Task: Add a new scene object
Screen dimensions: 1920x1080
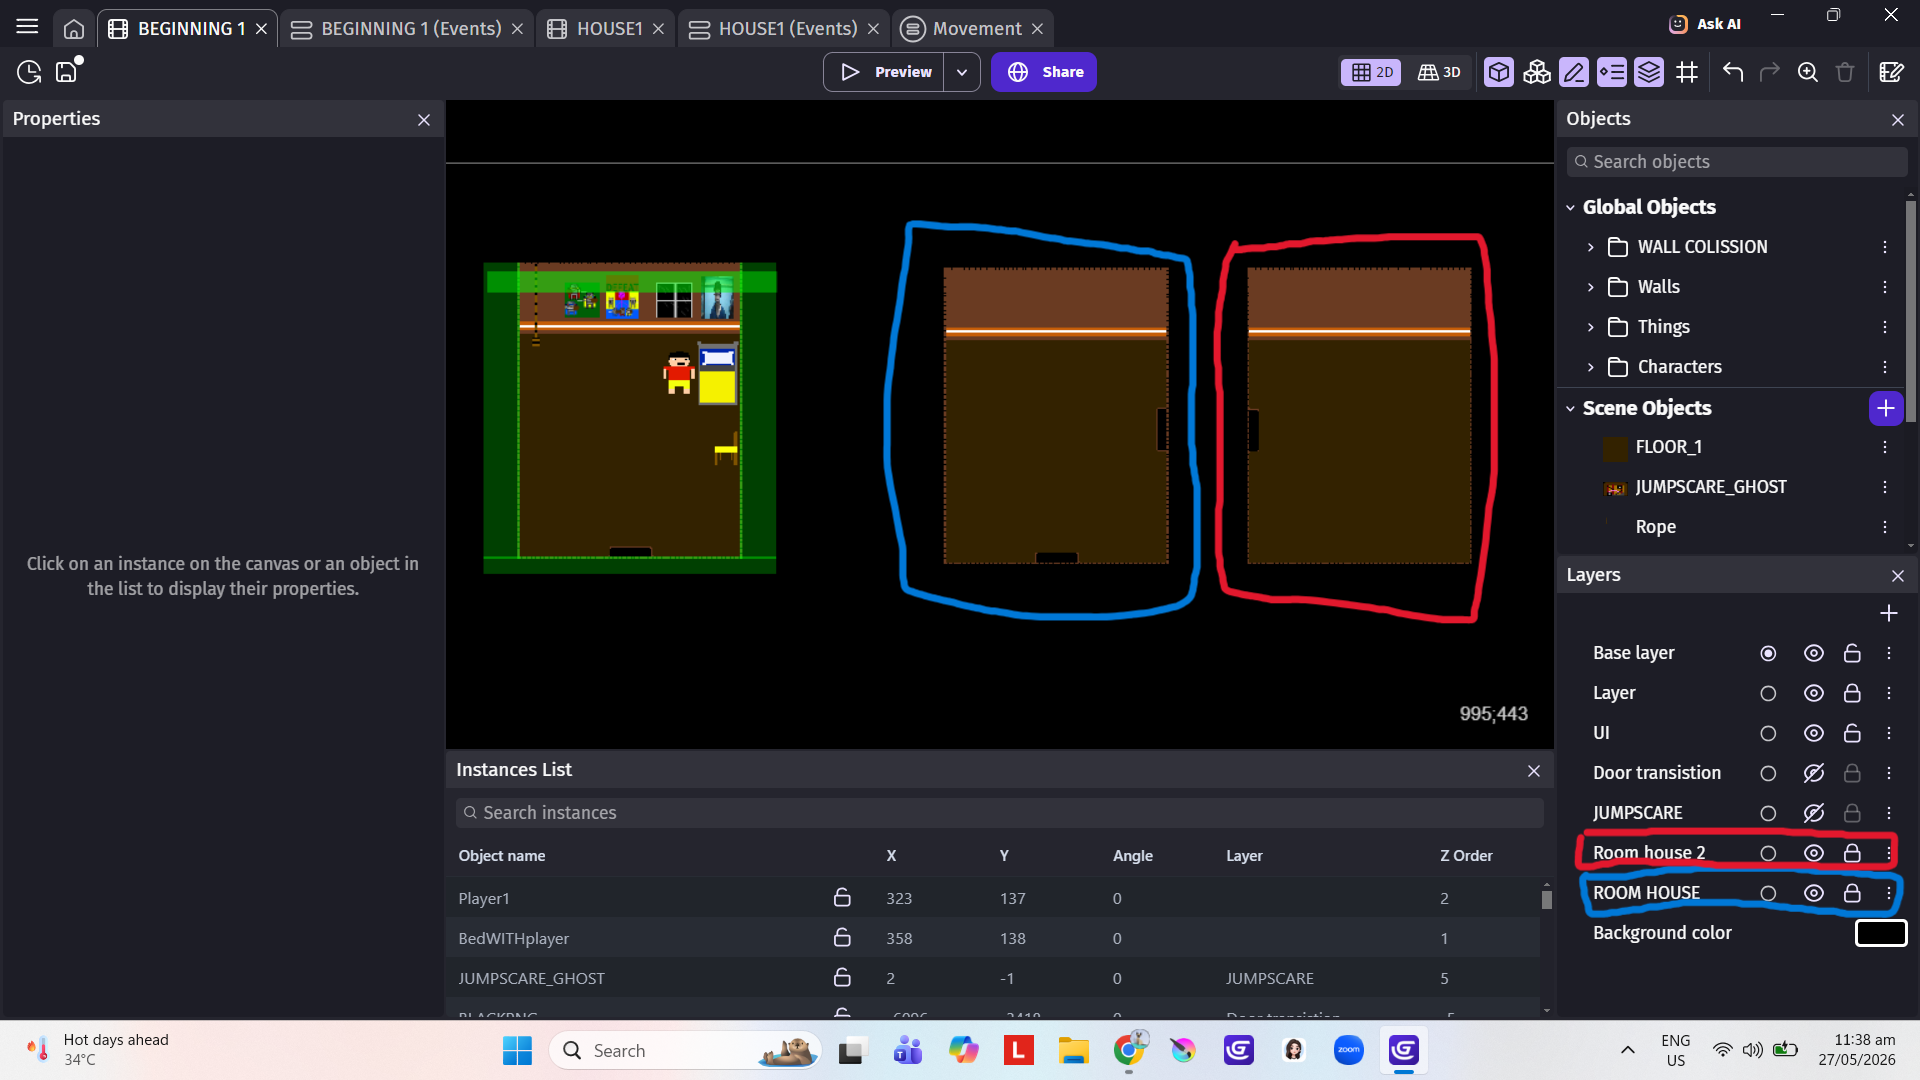Action: [1885, 408]
